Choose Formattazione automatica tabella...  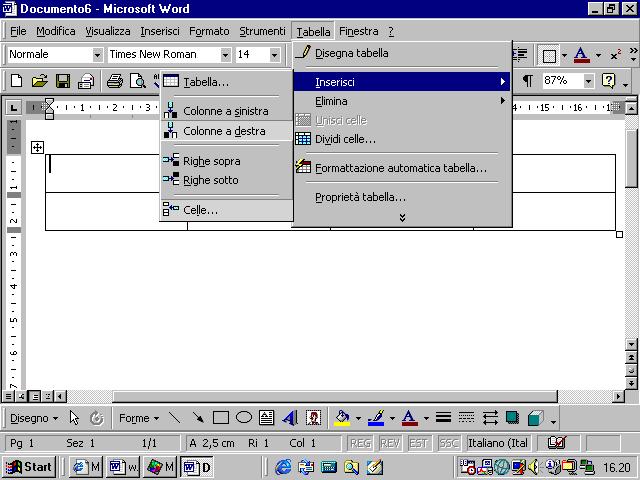[402, 168]
